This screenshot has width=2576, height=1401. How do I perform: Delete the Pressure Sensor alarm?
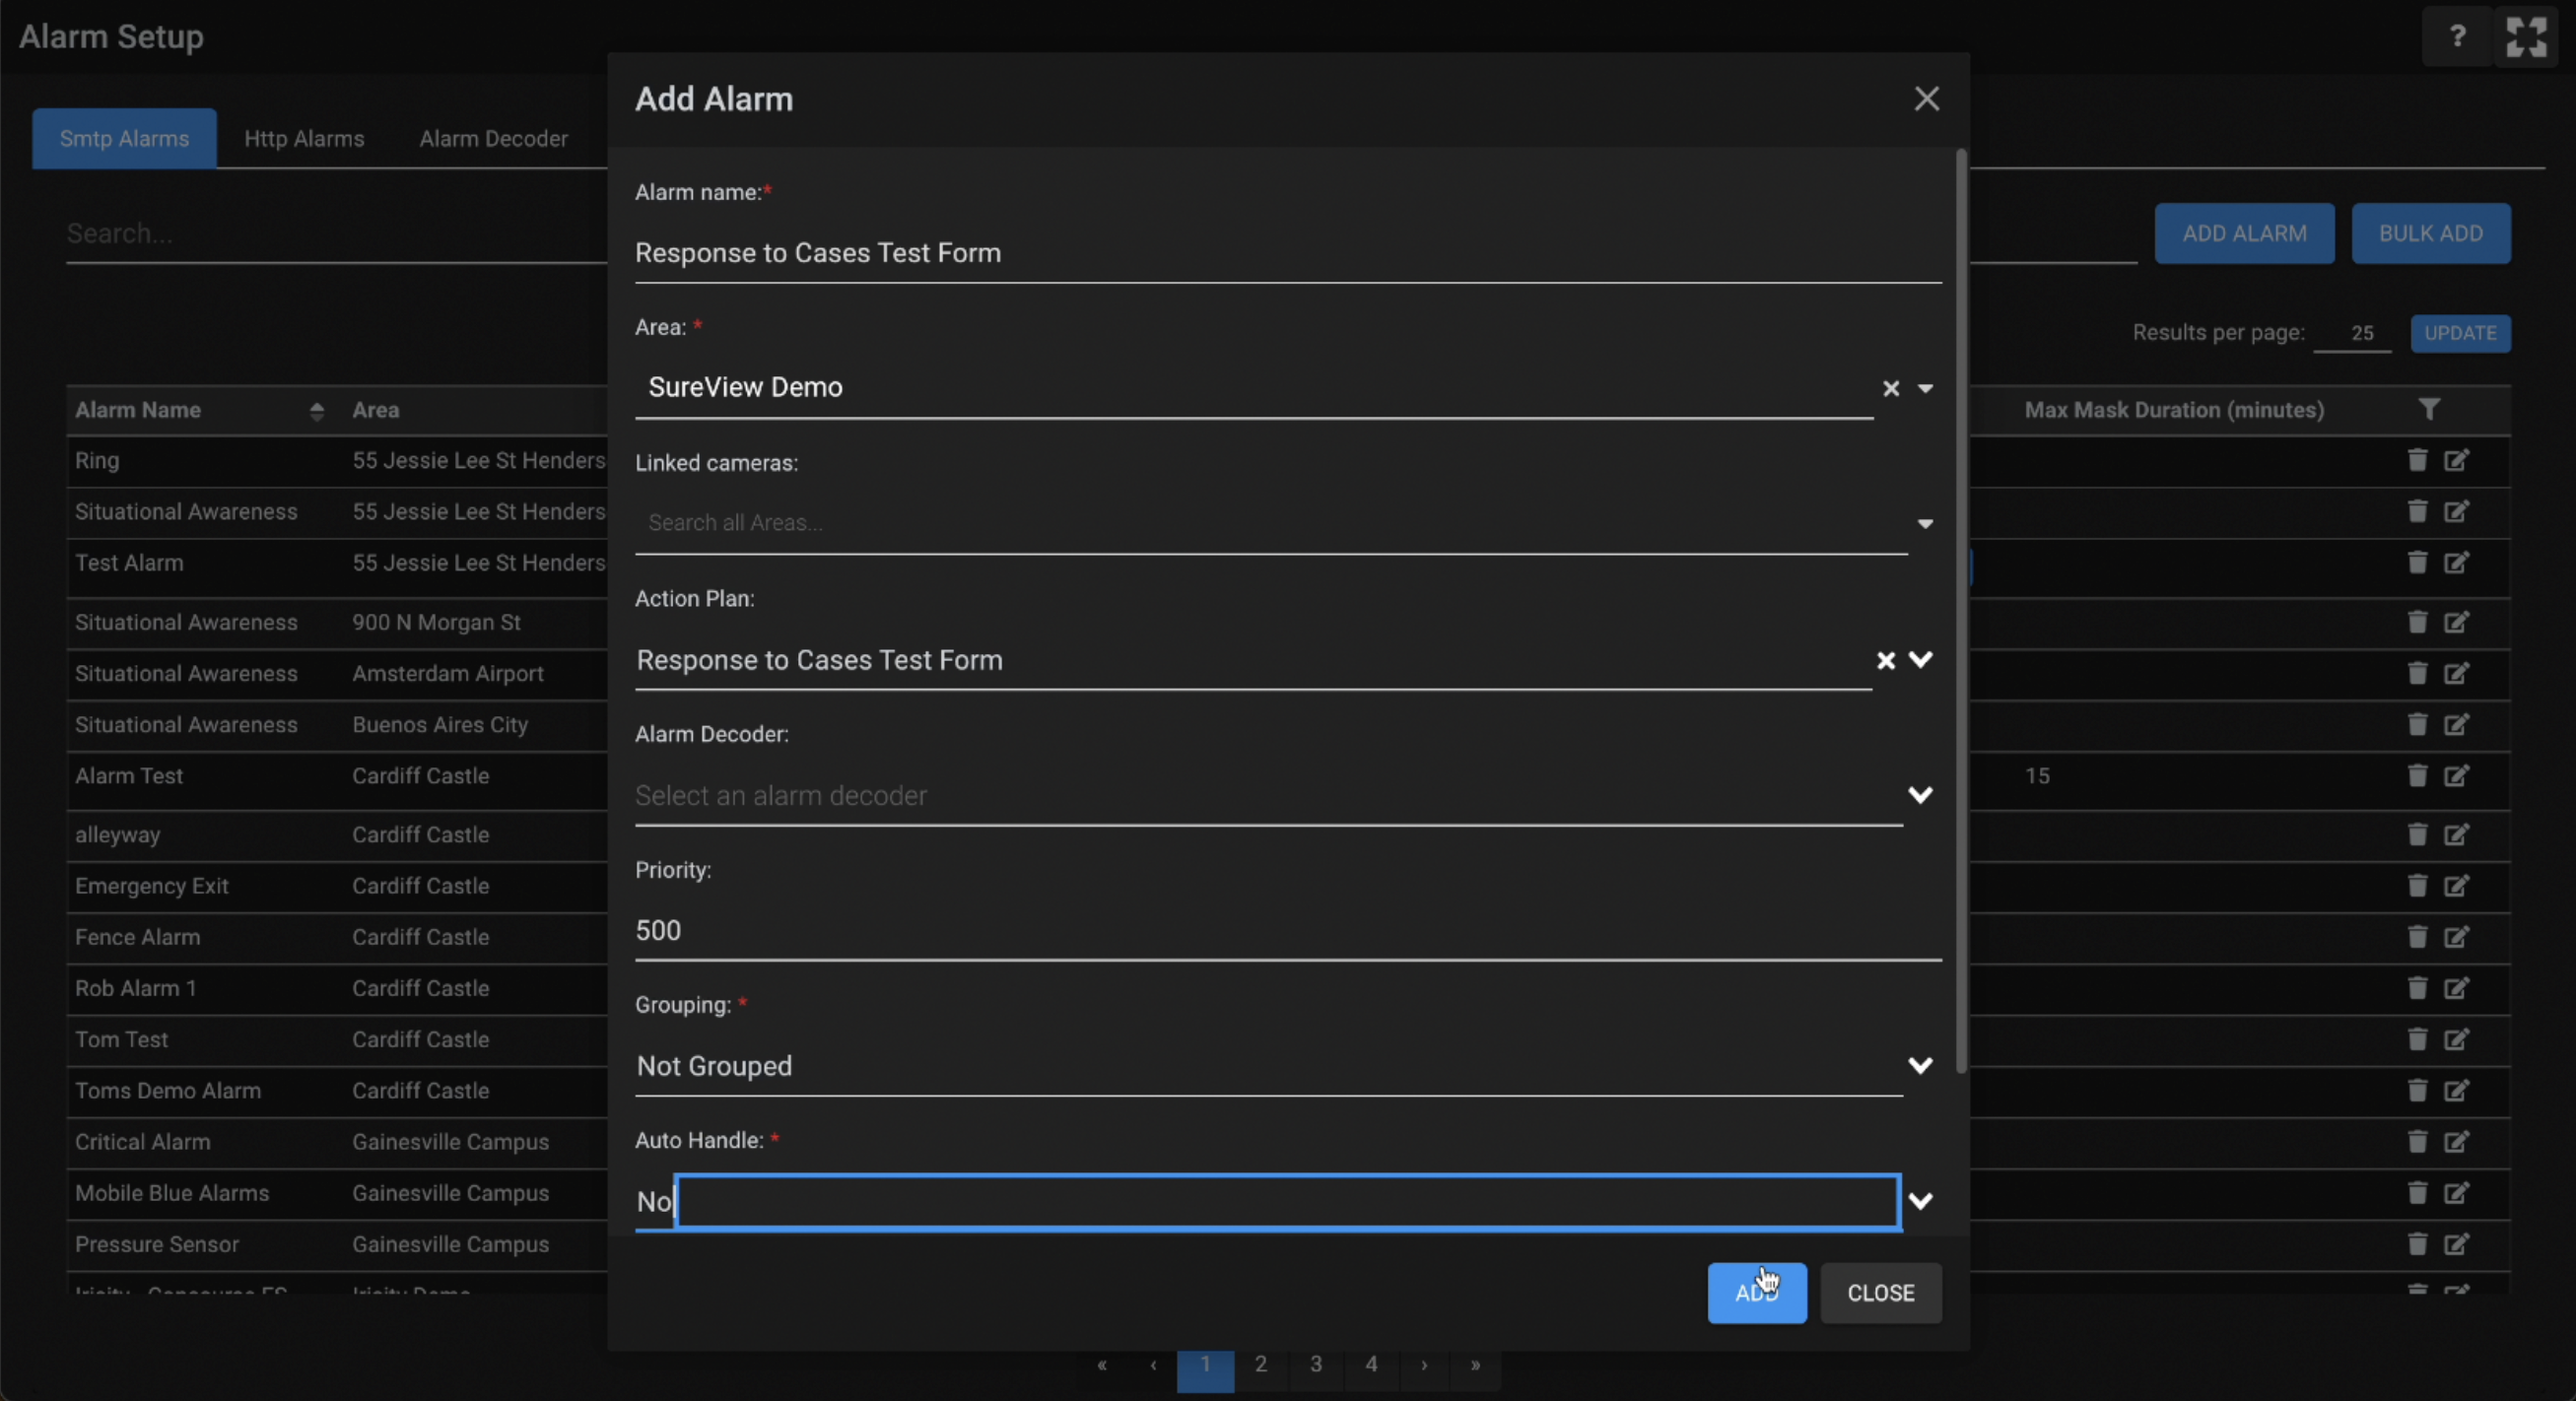pyautogui.click(x=2417, y=1243)
